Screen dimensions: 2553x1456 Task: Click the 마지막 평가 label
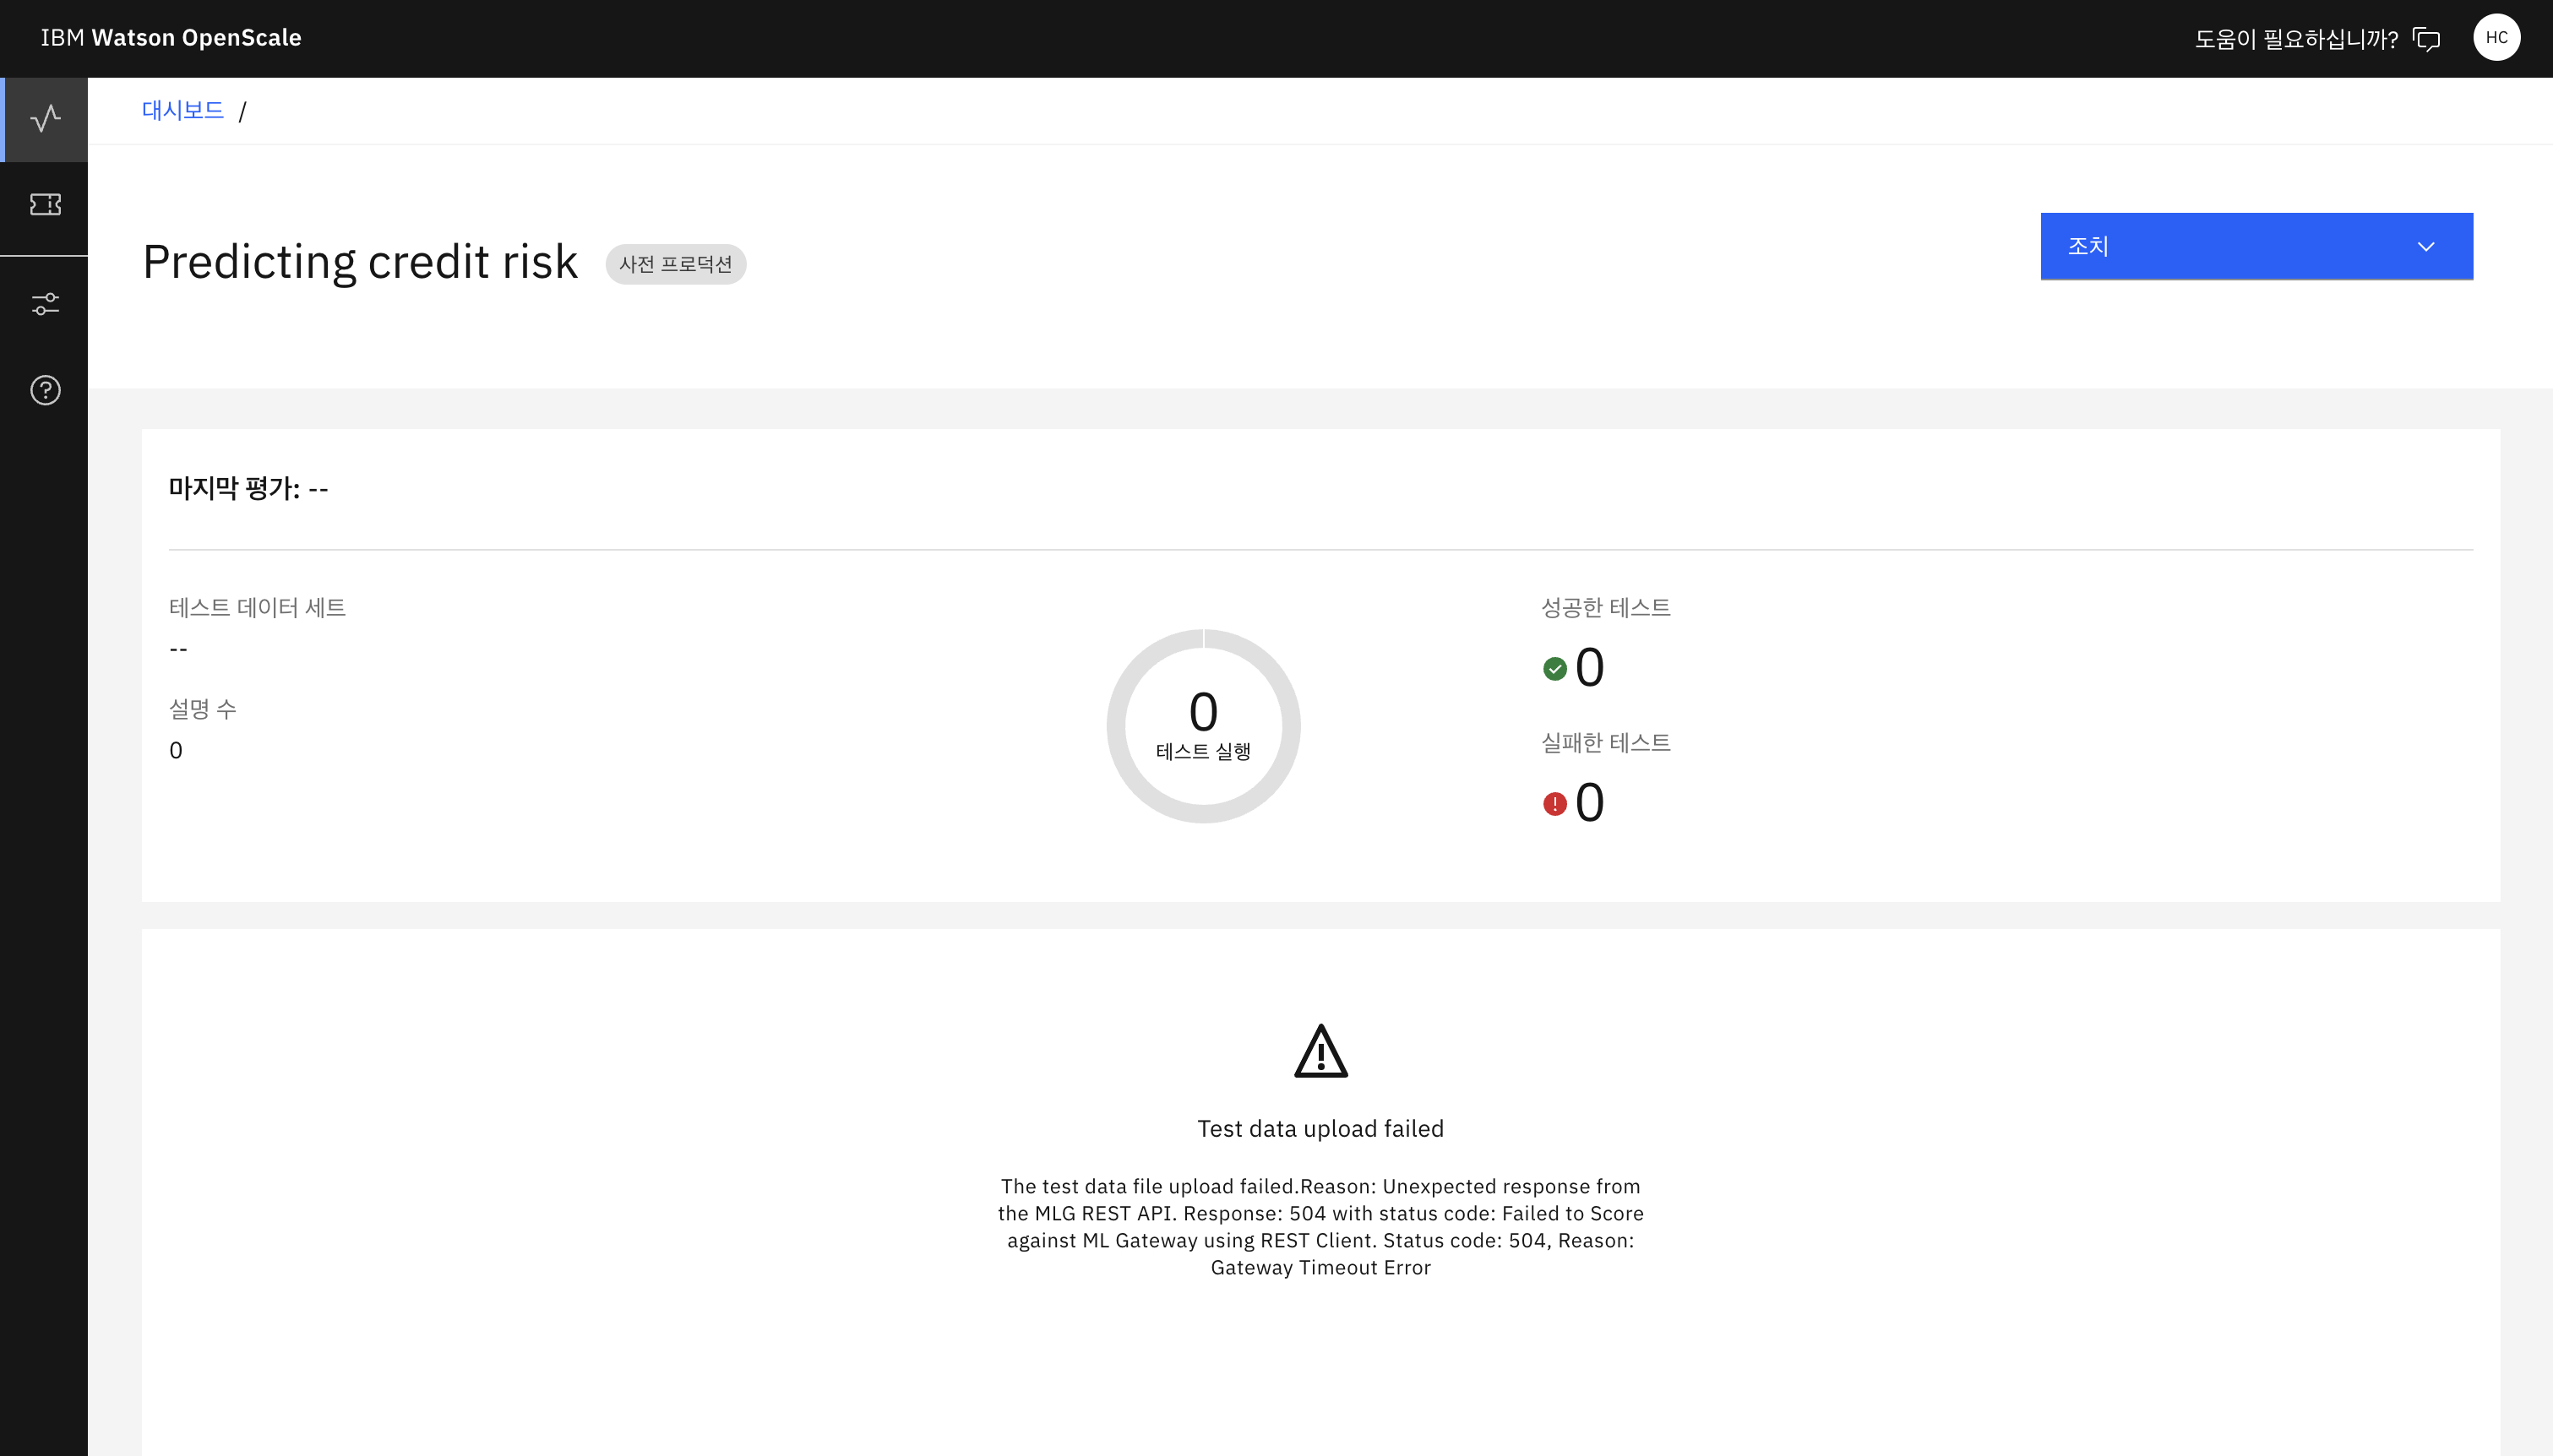coord(248,488)
